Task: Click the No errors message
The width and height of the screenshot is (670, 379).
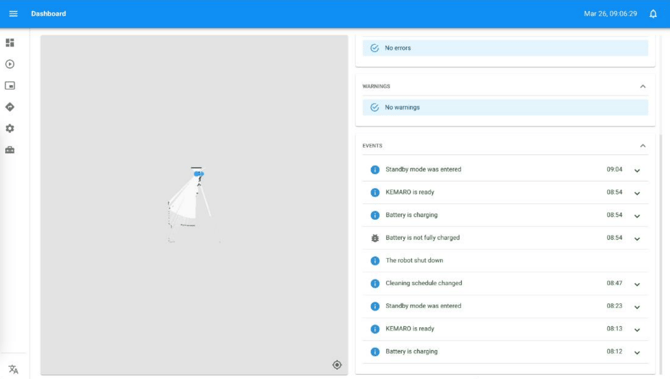Action: tap(505, 48)
